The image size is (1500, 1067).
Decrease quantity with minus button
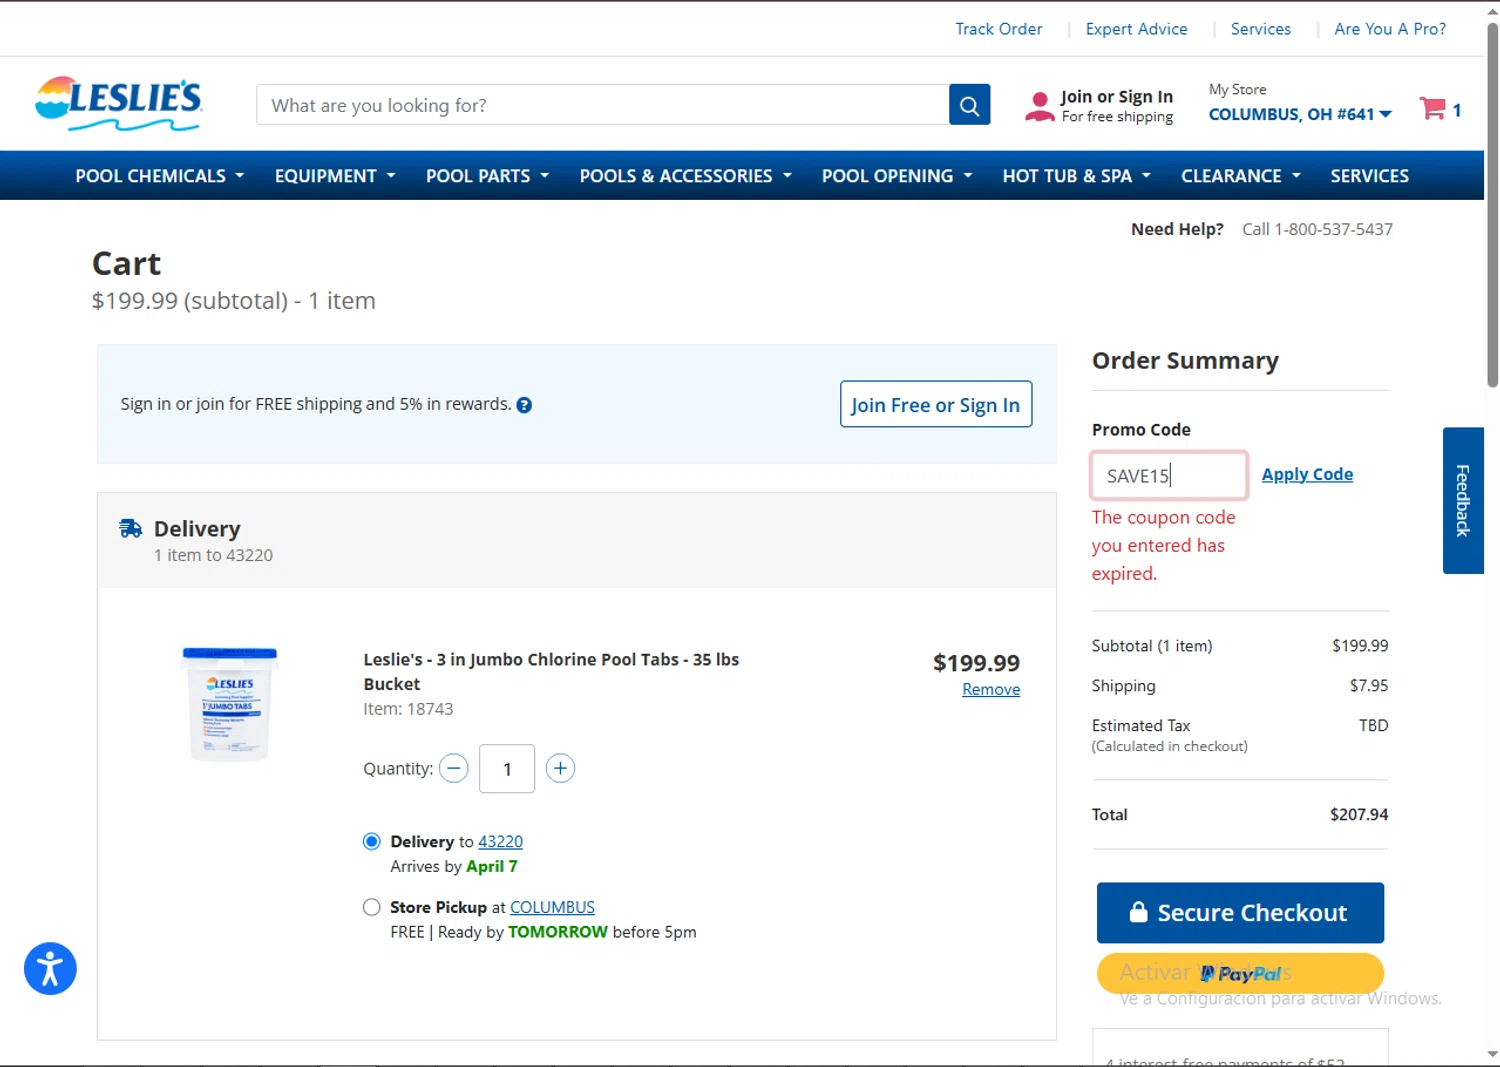coord(454,768)
